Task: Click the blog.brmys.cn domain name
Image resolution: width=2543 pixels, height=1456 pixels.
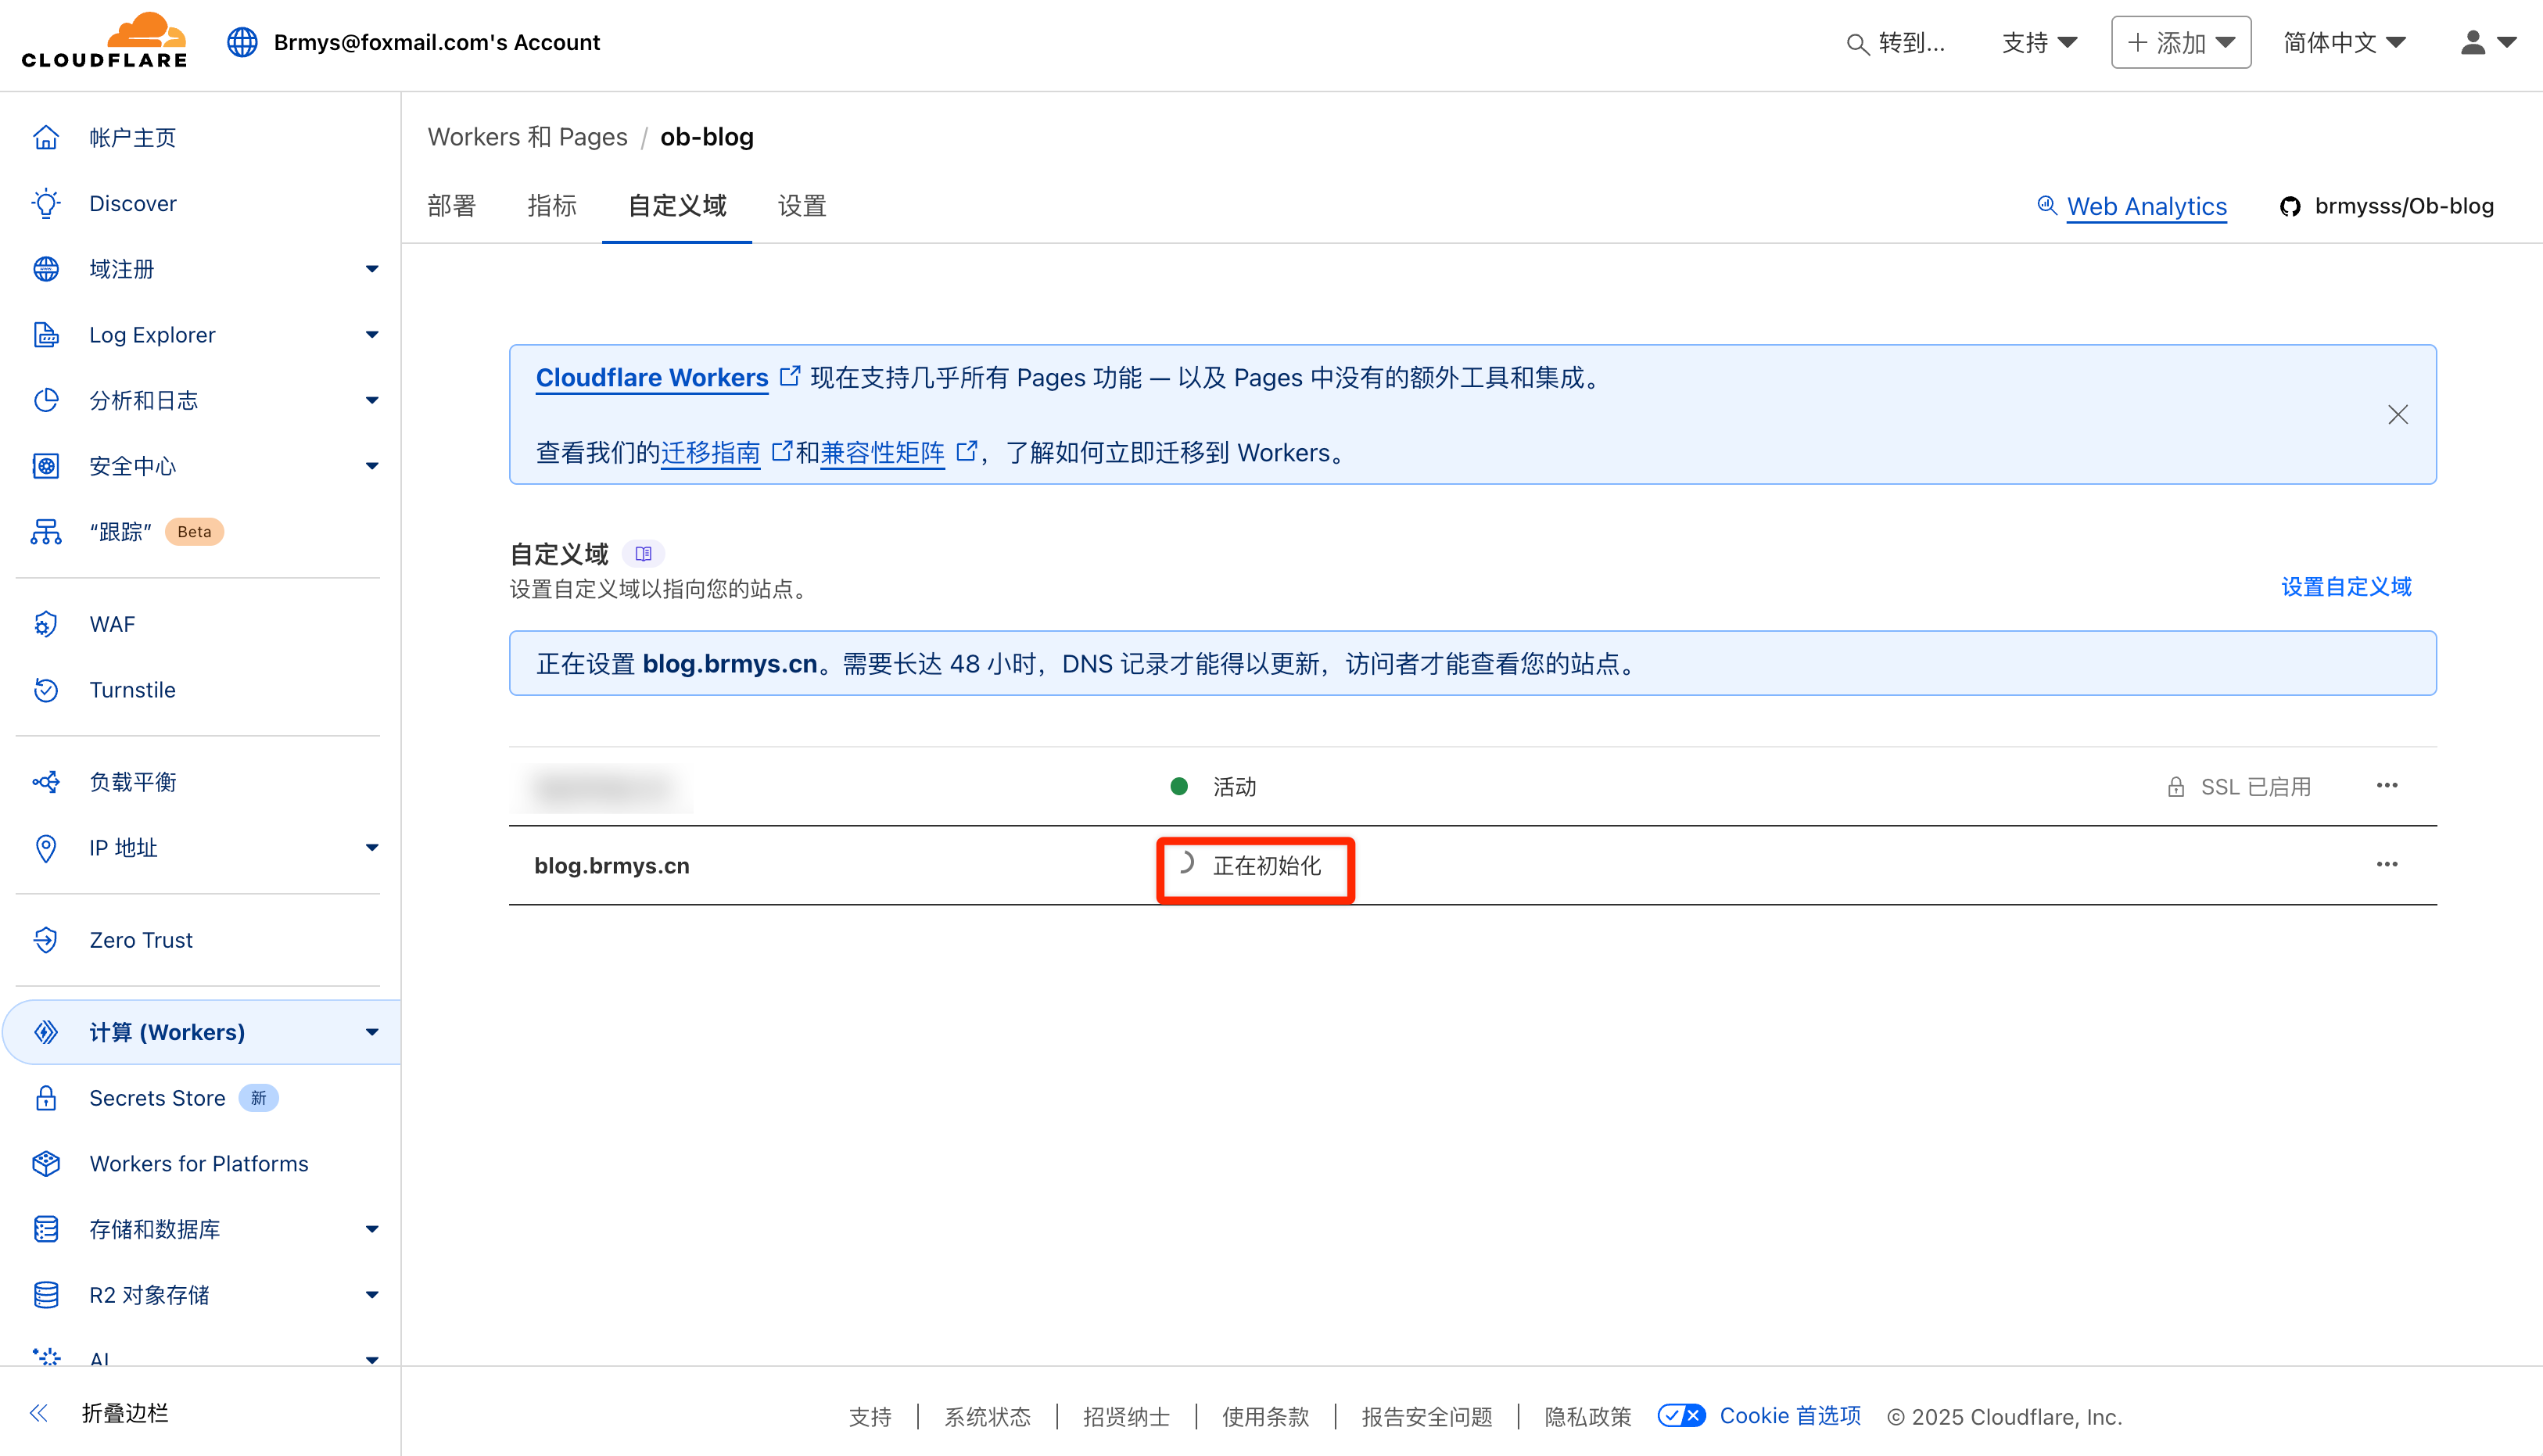Action: click(x=612, y=866)
